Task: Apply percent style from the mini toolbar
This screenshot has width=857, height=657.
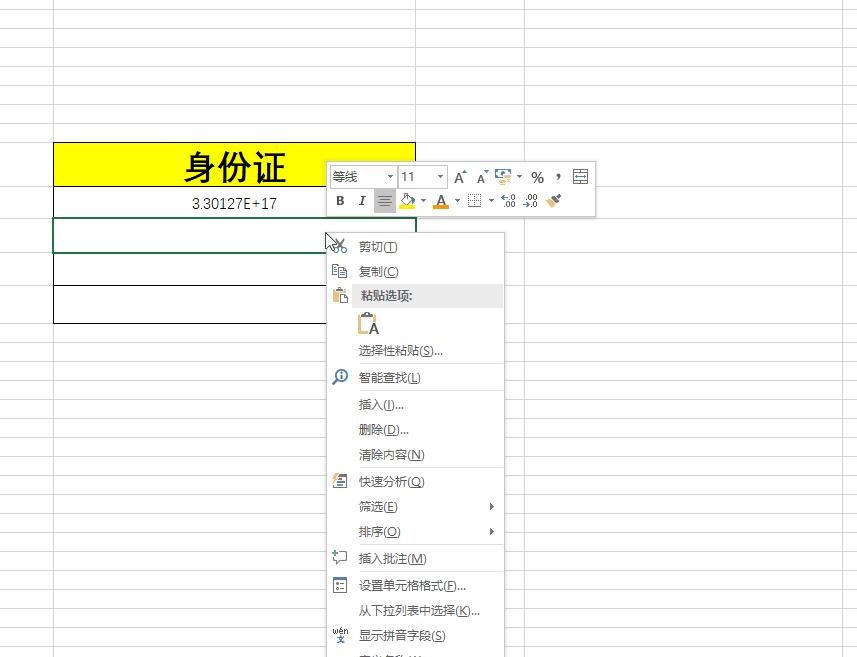Action: 536,176
